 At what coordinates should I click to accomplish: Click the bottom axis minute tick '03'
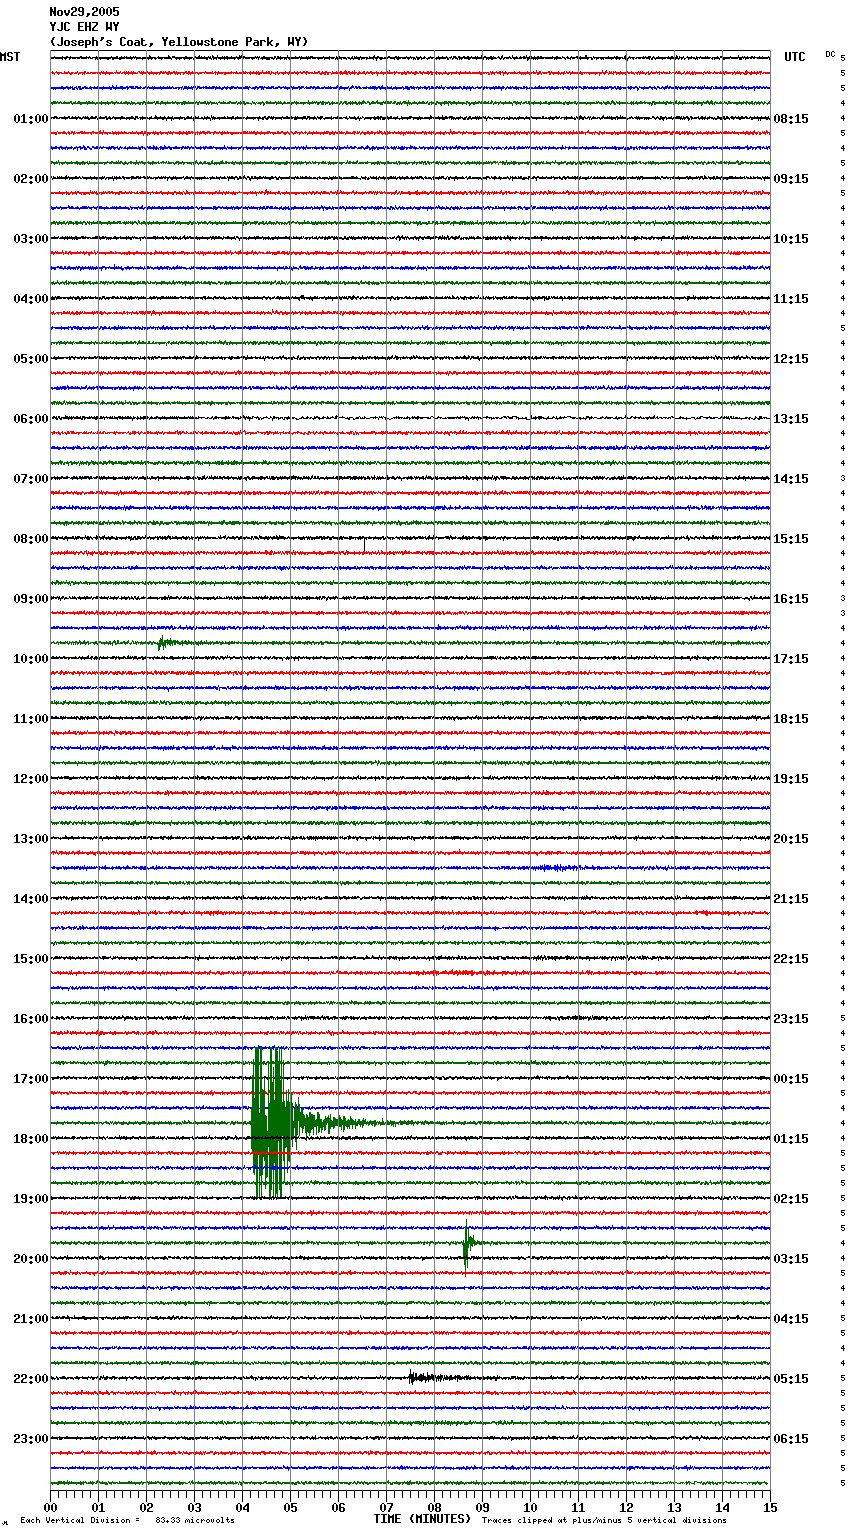click(x=195, y=1508)
